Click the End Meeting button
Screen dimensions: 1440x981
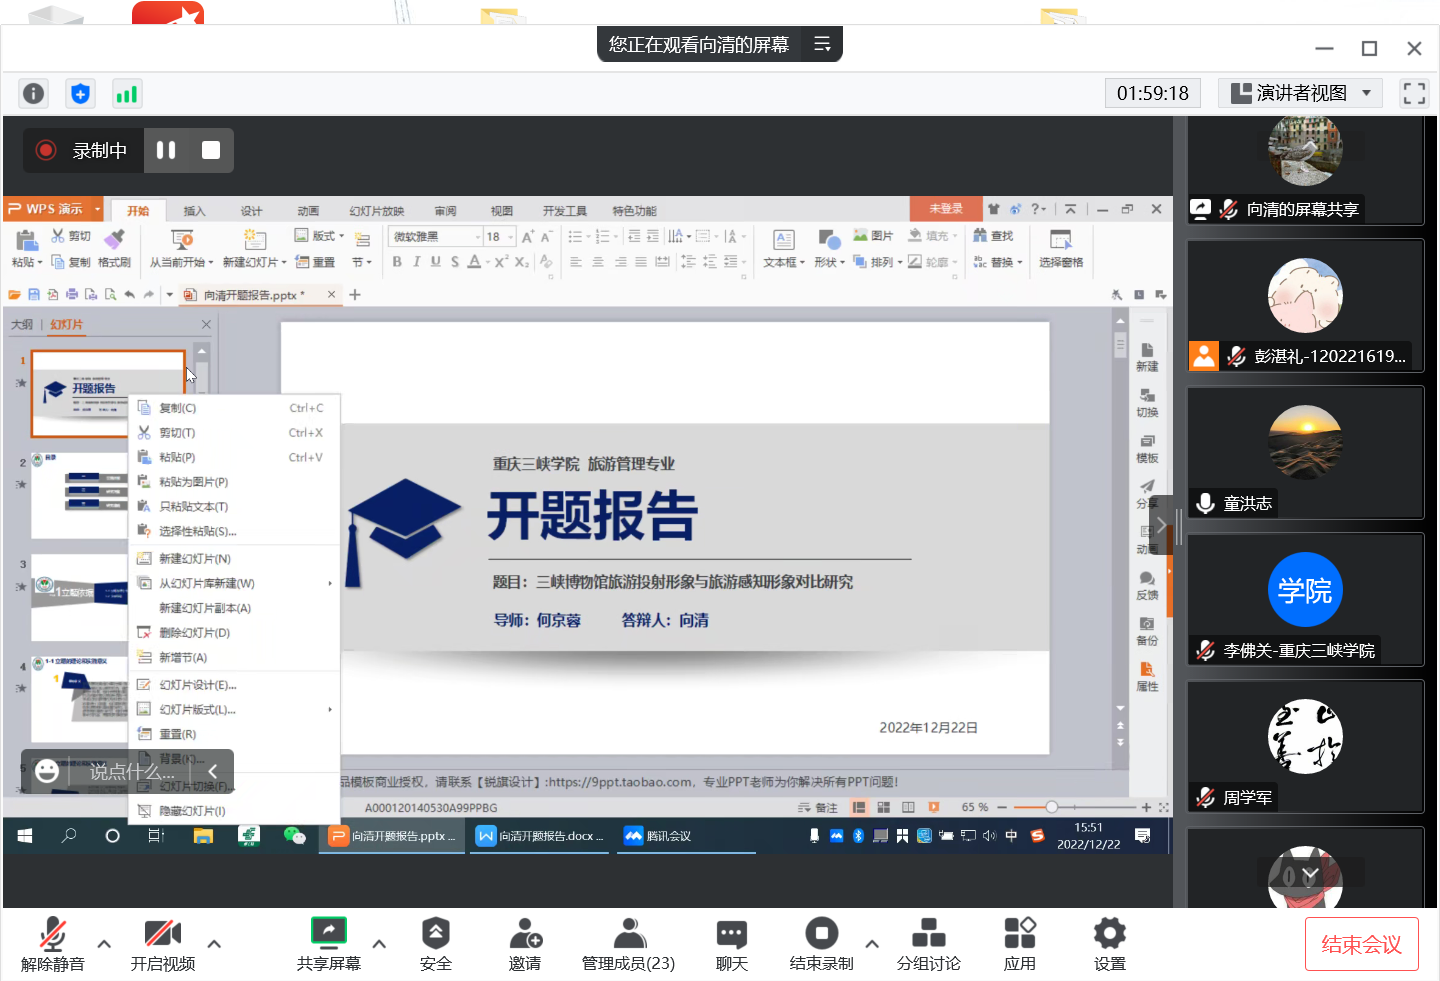pyautogui.click(x=1361, y=944)
